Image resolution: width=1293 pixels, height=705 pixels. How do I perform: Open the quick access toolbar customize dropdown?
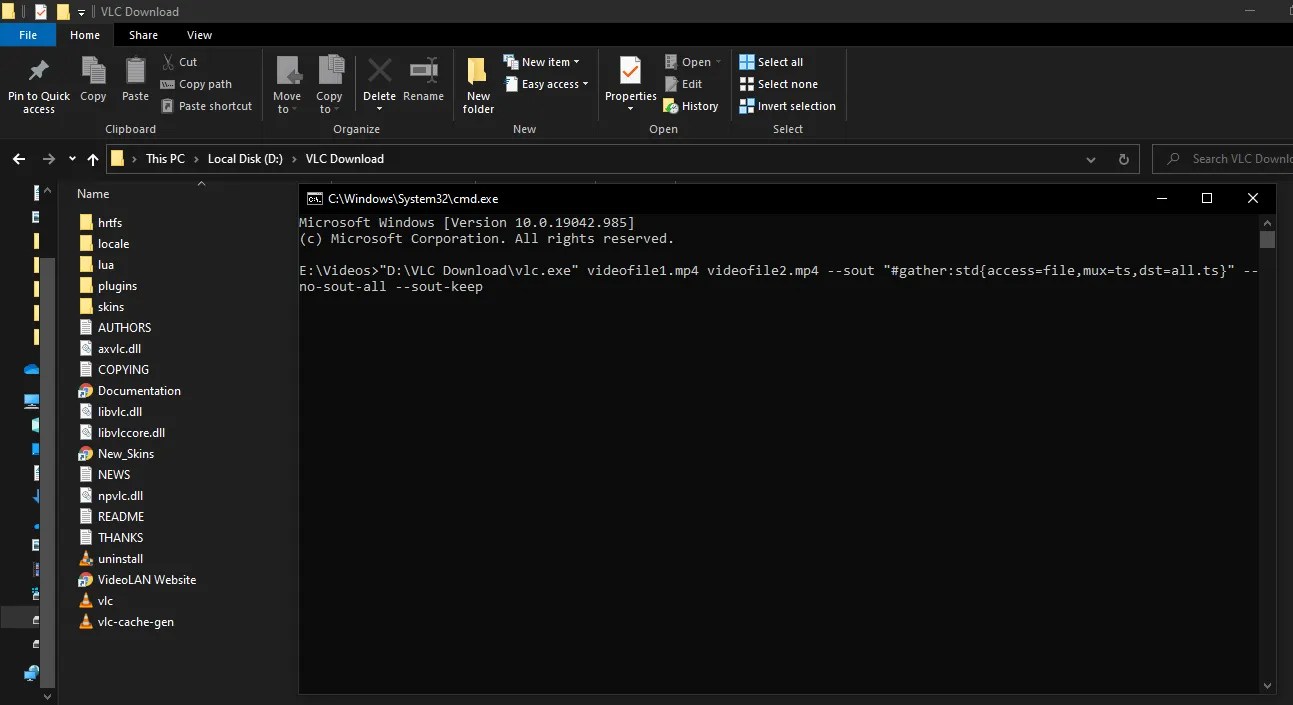pos(81,12)
